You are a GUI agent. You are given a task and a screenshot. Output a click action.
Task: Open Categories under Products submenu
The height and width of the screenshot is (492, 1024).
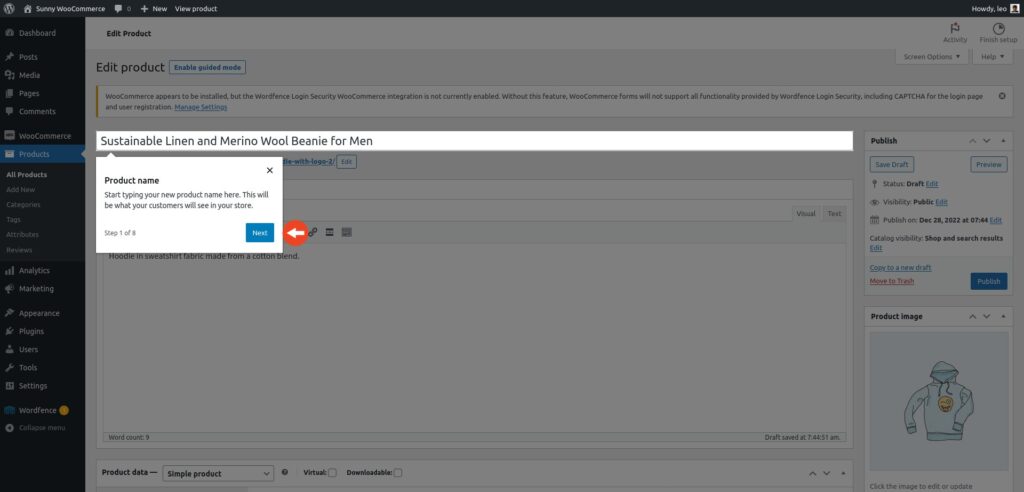coord(24,205)
